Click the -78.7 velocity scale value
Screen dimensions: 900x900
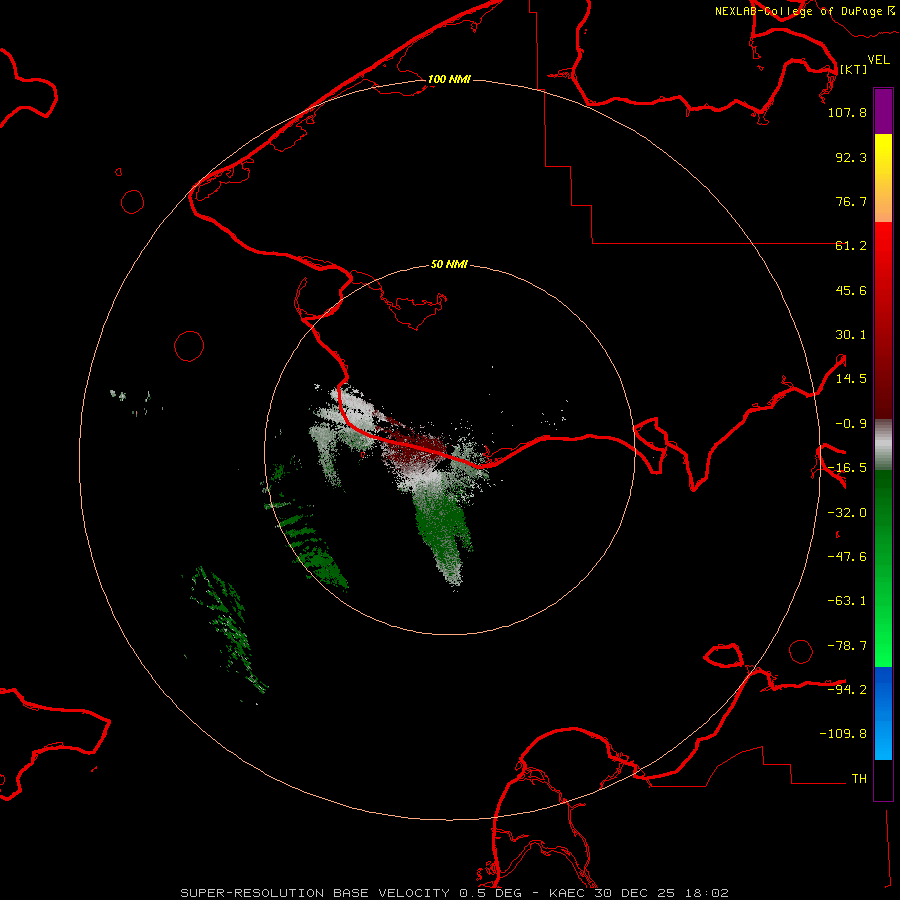tap(847, 645)
